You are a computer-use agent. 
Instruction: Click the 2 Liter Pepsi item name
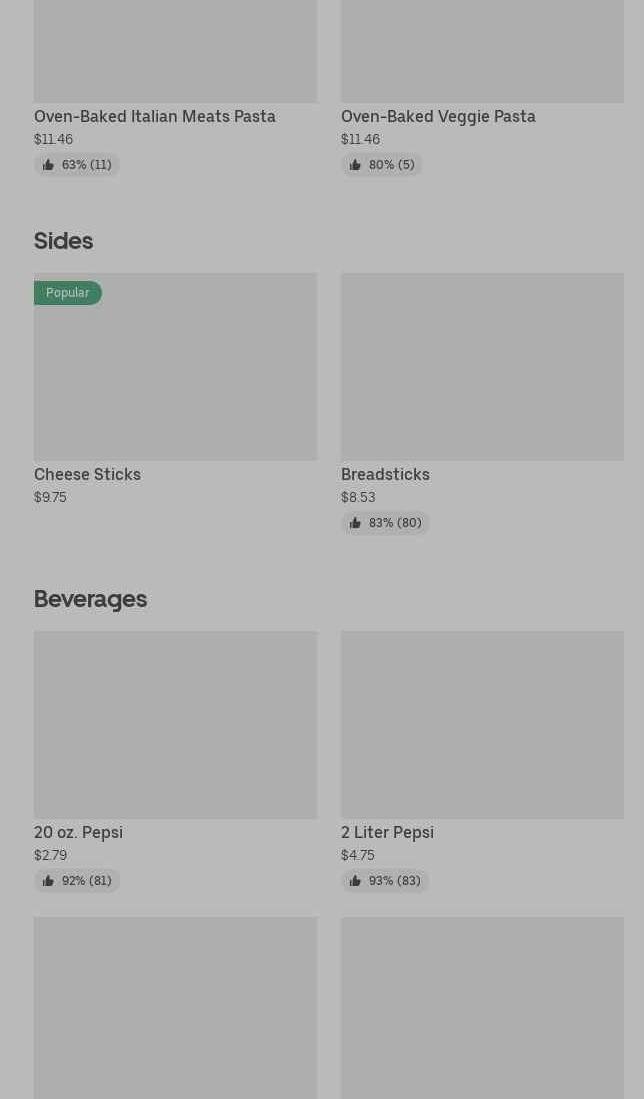(x=387, y=832)
